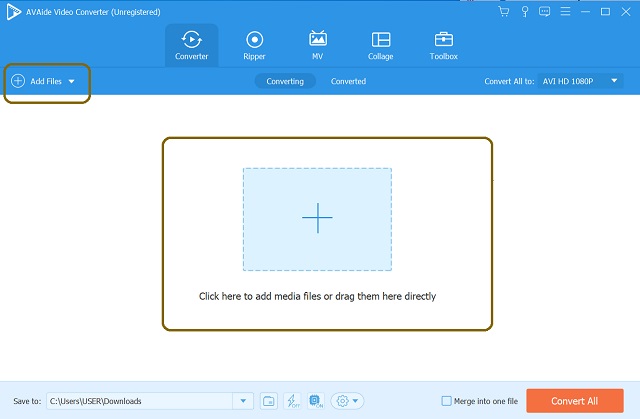Open the AVI HD 1080P format dropdown
Viewport: 640px width, 419px height.
pyautogui.click(x=580, y=81)
